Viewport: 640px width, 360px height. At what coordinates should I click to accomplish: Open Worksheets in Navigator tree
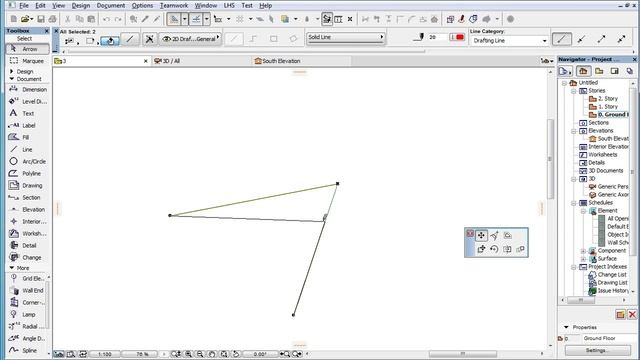click(x=598, y=155)
